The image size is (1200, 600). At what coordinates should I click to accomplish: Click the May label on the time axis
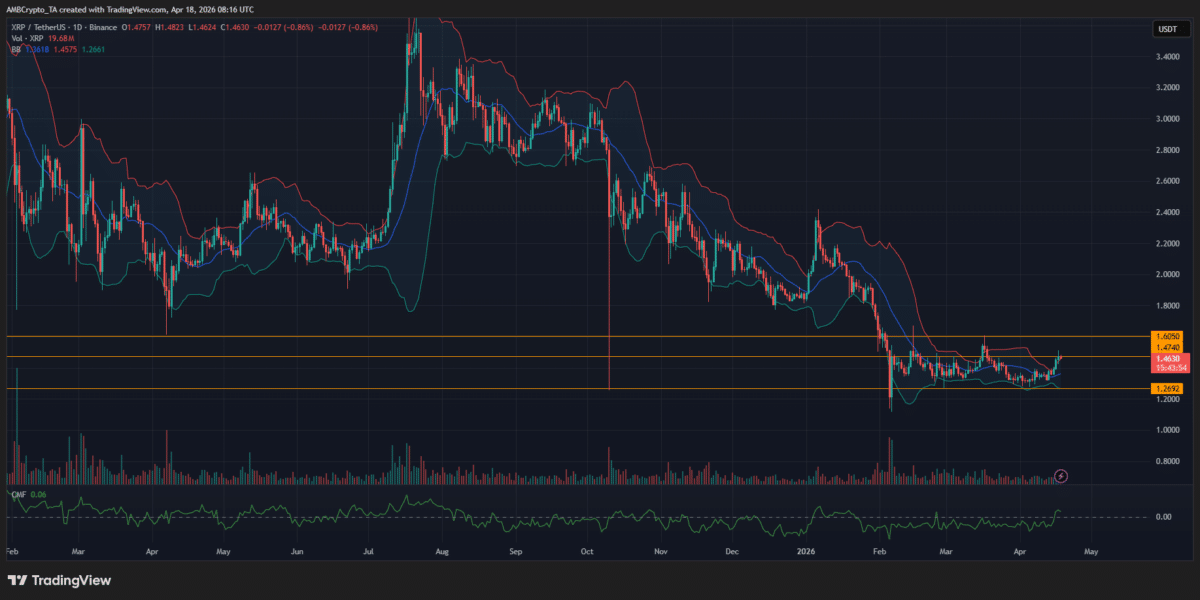(x=1089, y=551)
